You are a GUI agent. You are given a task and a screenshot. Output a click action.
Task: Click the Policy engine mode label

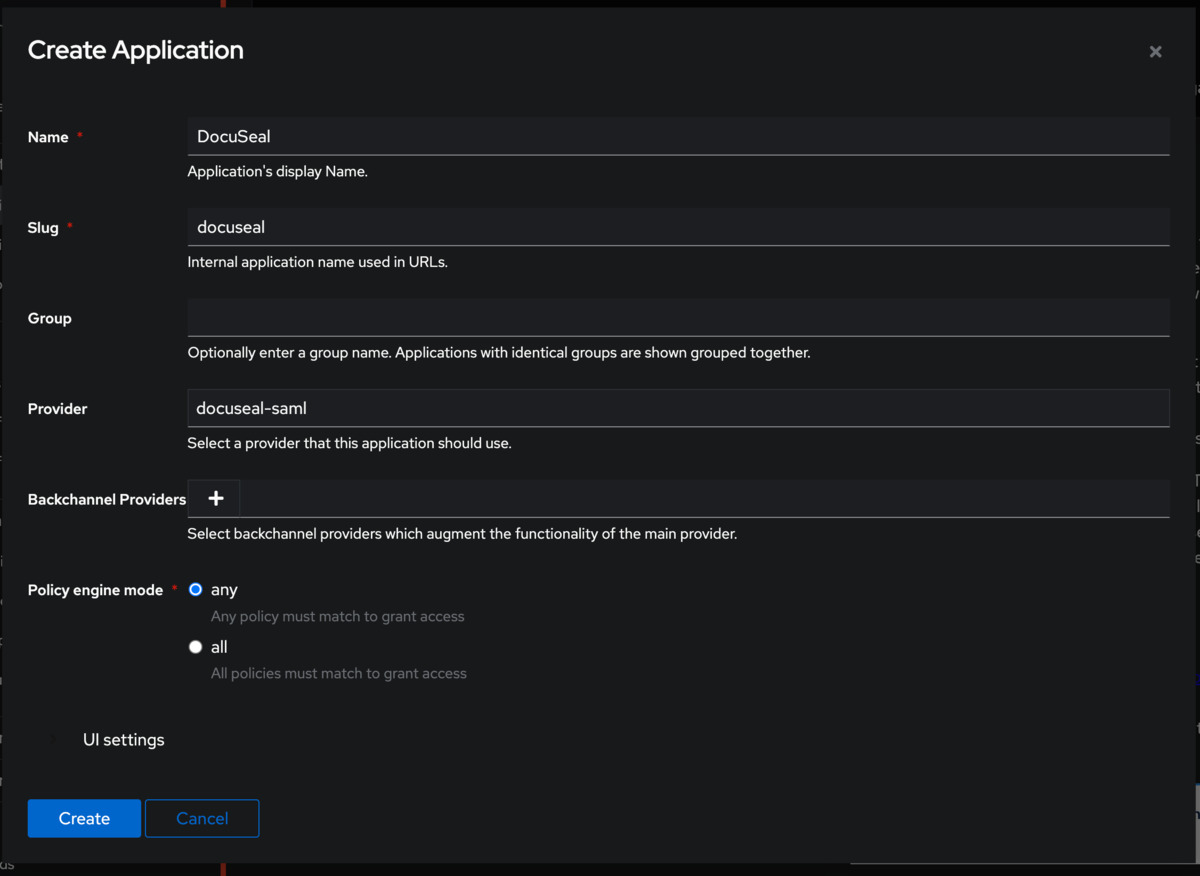click(95, 590)
